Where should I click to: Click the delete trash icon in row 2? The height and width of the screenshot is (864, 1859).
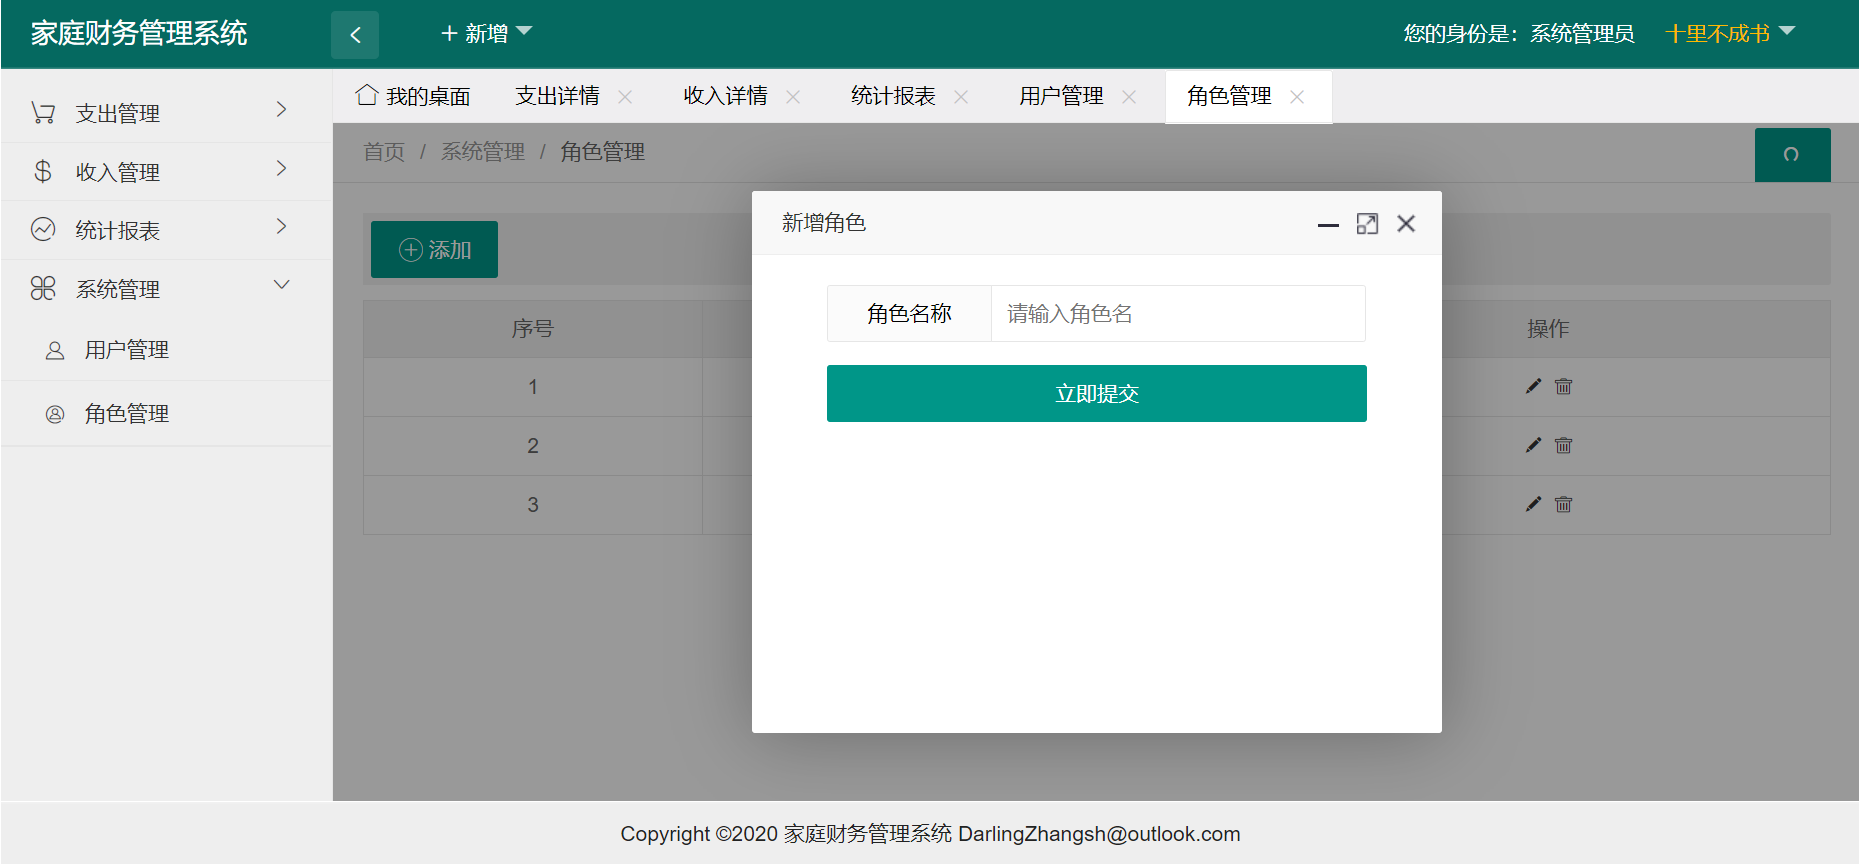point(1564,446)
